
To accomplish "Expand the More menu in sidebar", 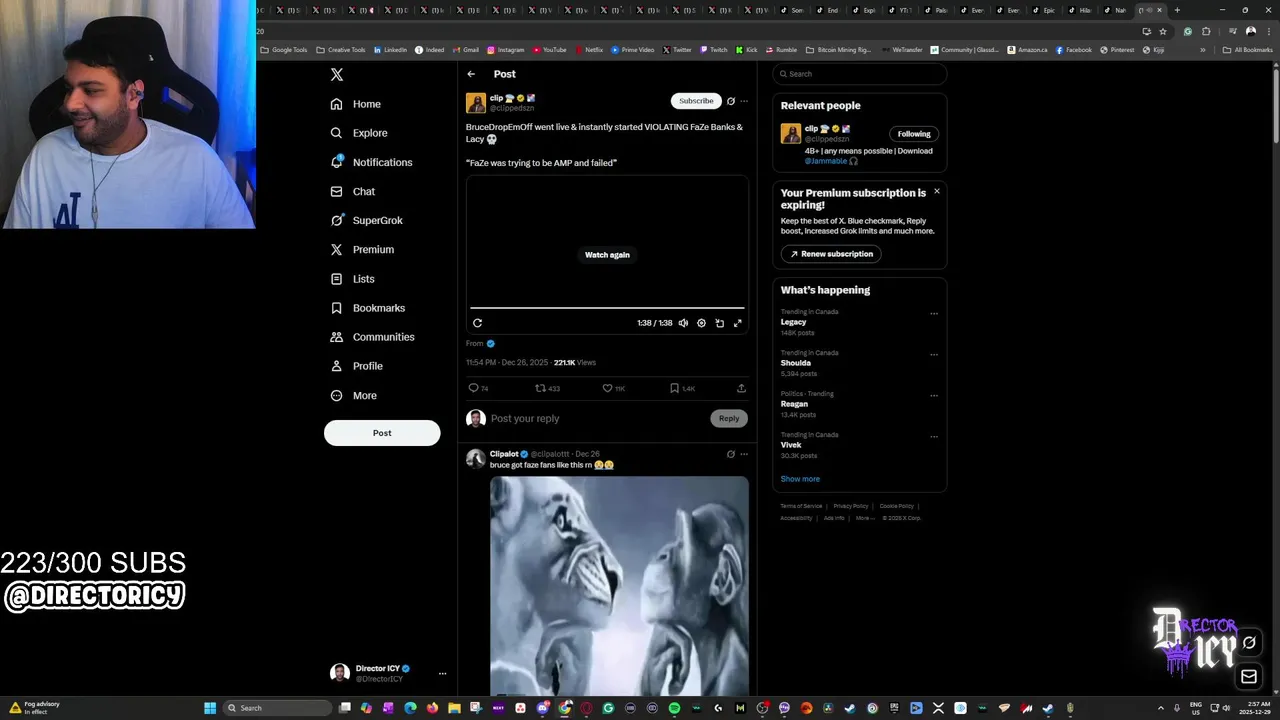I will point(353,395).
